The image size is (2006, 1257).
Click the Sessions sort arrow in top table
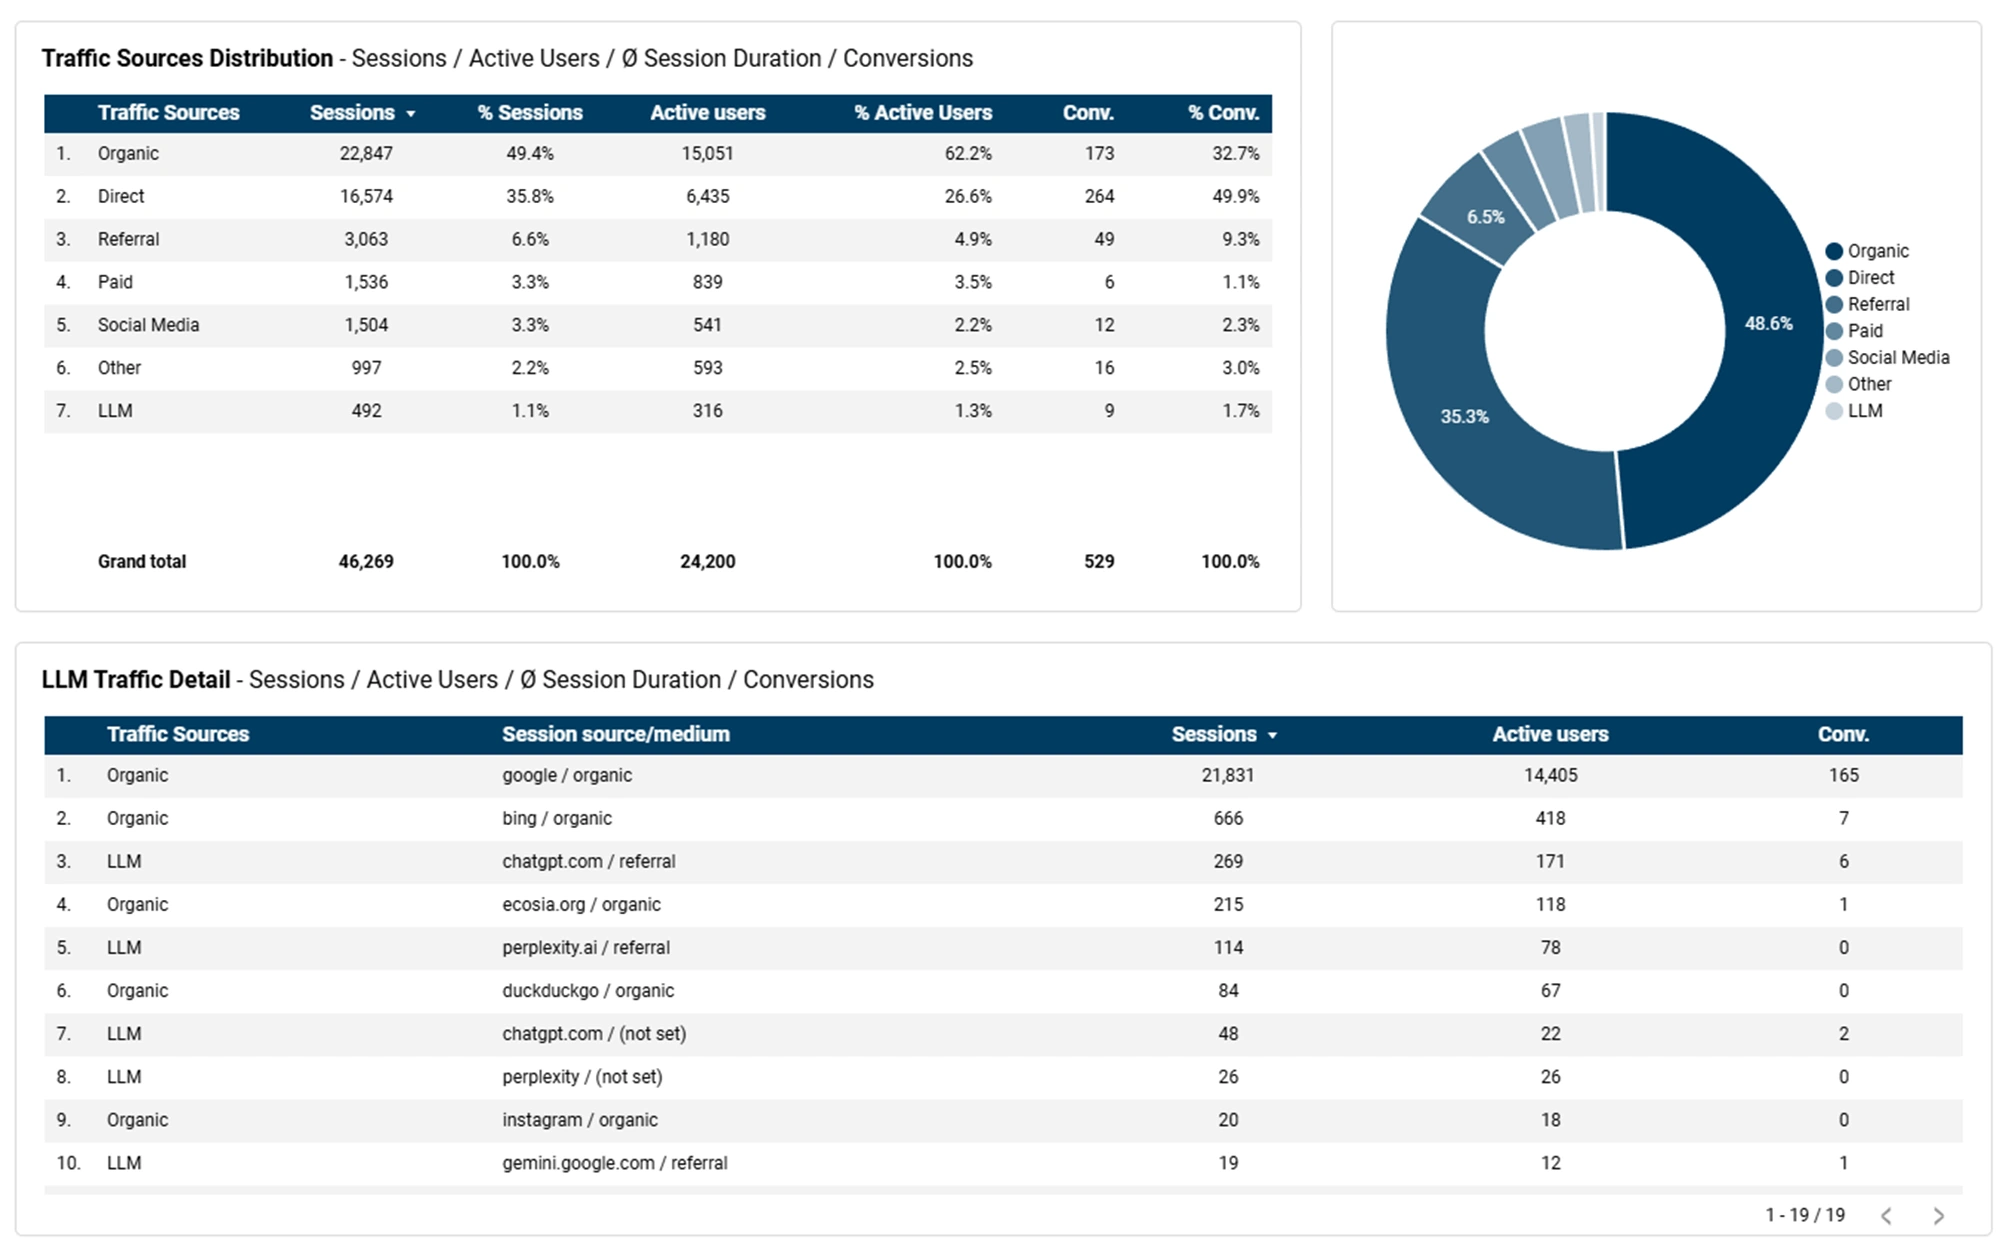pos(411,114)
